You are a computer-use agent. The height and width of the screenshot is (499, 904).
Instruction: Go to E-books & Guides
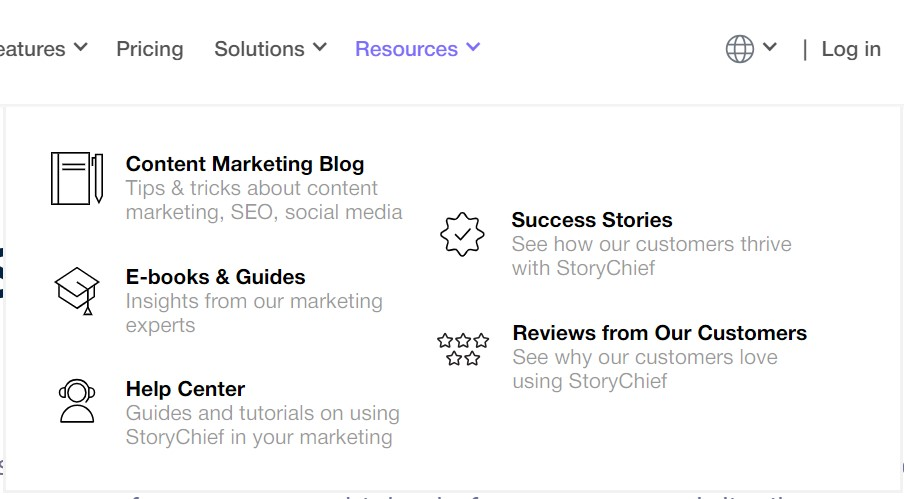215,277
